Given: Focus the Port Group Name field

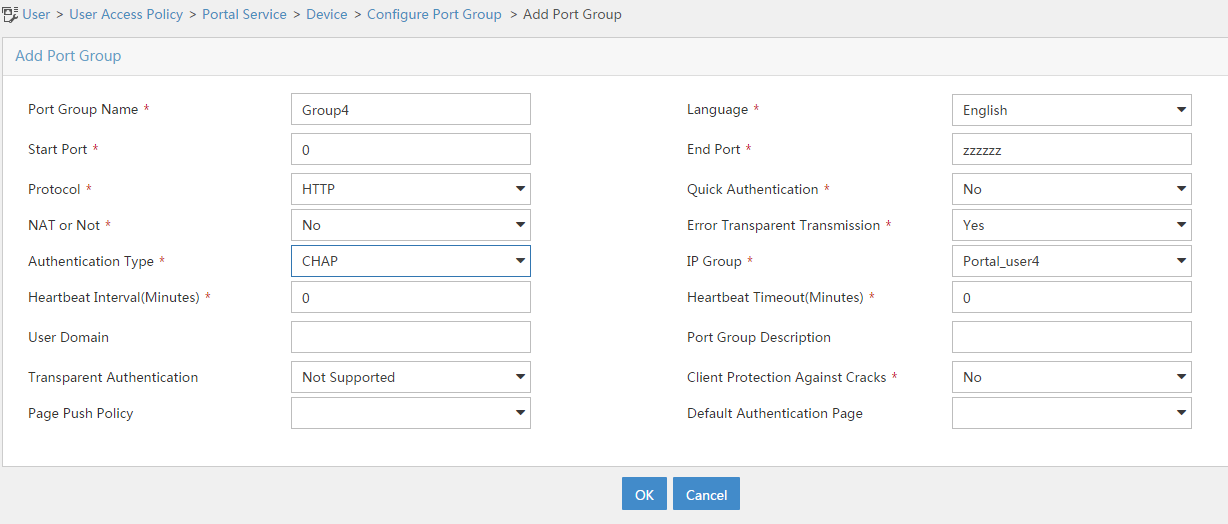Looking at the screenshot, I should (411, 110).
